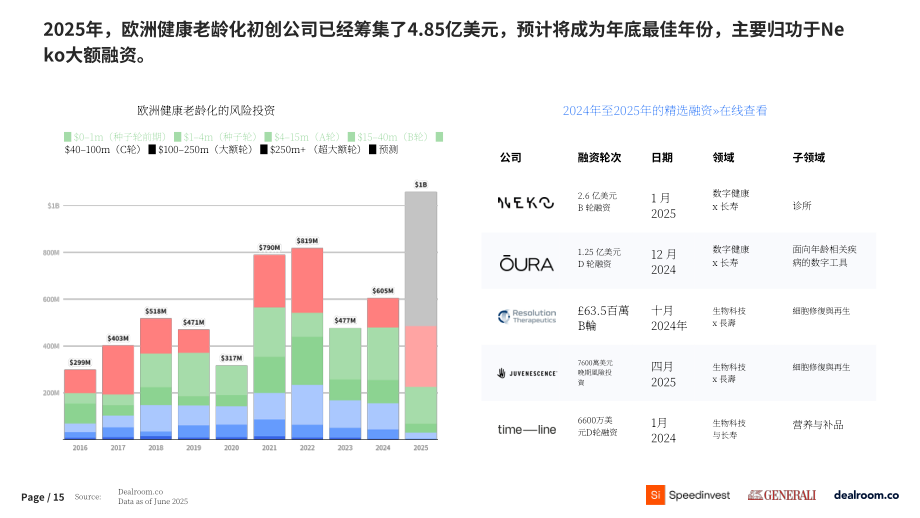
Task: Click the 四月 2025 date cell
Action: click(x=663, y=374)
